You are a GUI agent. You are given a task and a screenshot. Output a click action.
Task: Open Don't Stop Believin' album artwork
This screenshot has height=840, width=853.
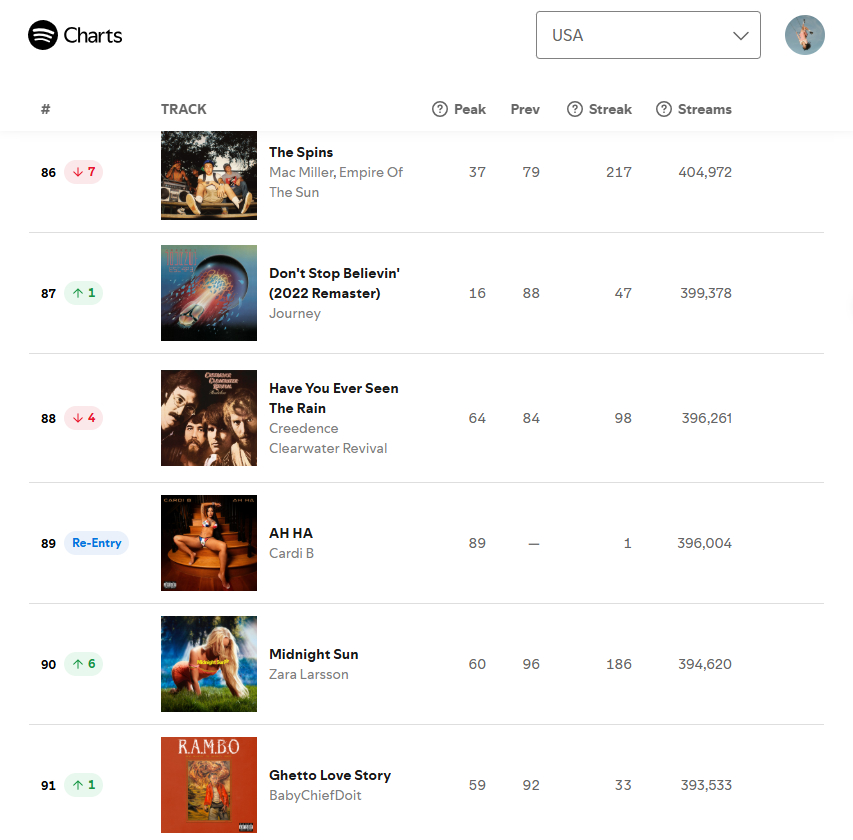(x=209, y=293)
